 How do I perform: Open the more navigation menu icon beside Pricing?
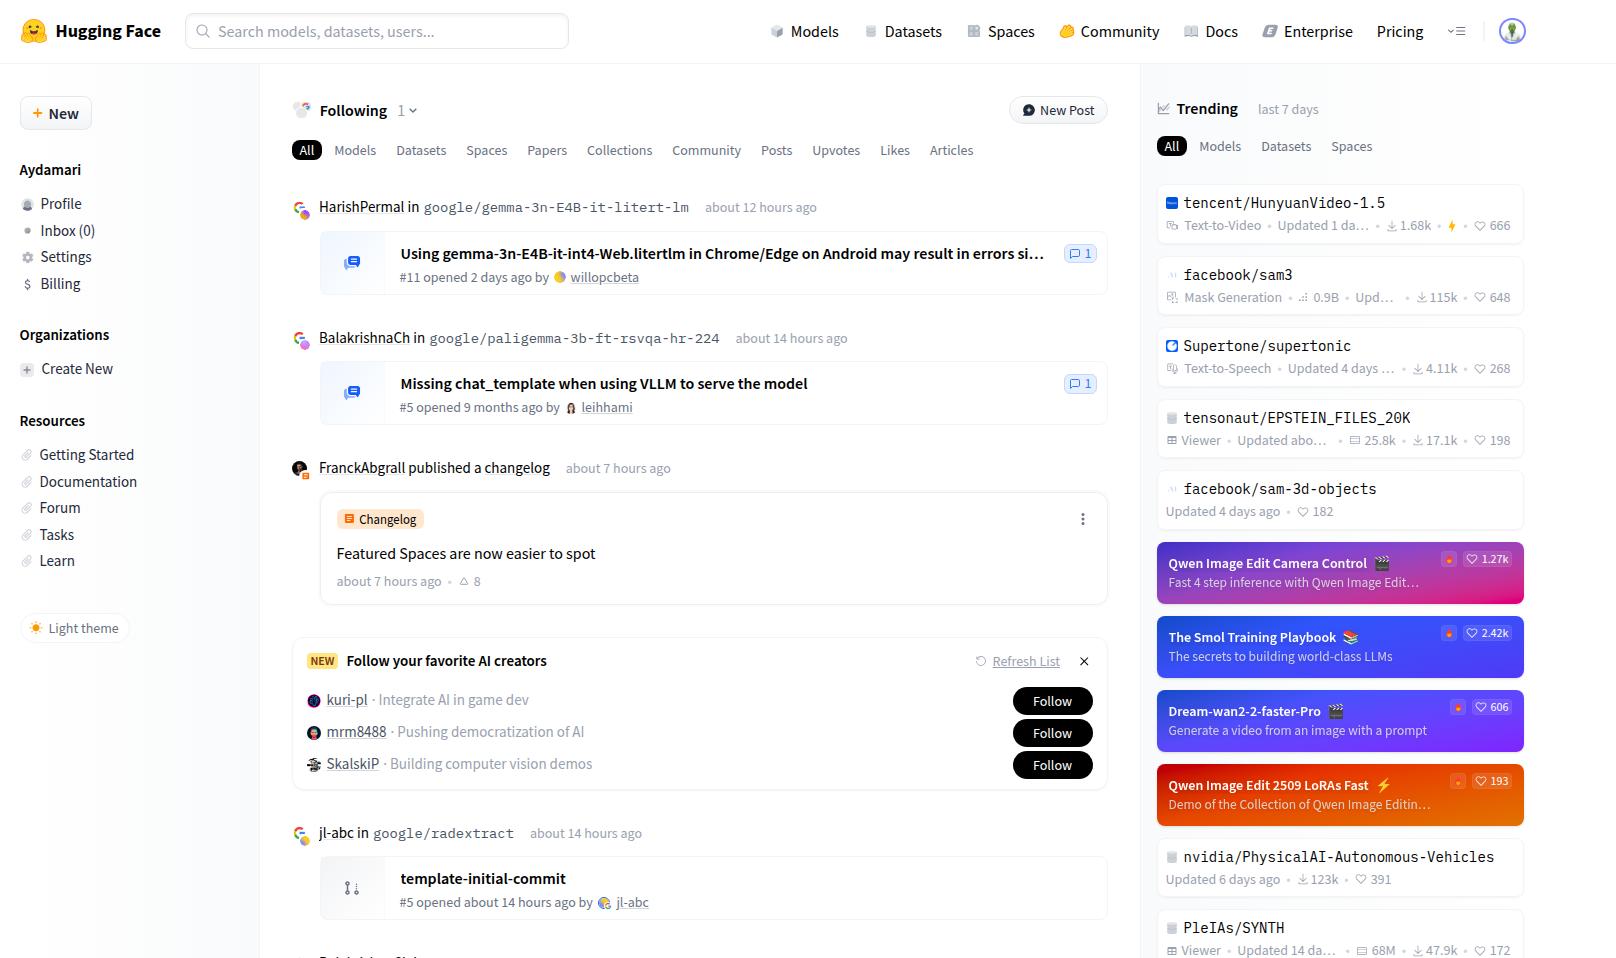coord(1456,31)
